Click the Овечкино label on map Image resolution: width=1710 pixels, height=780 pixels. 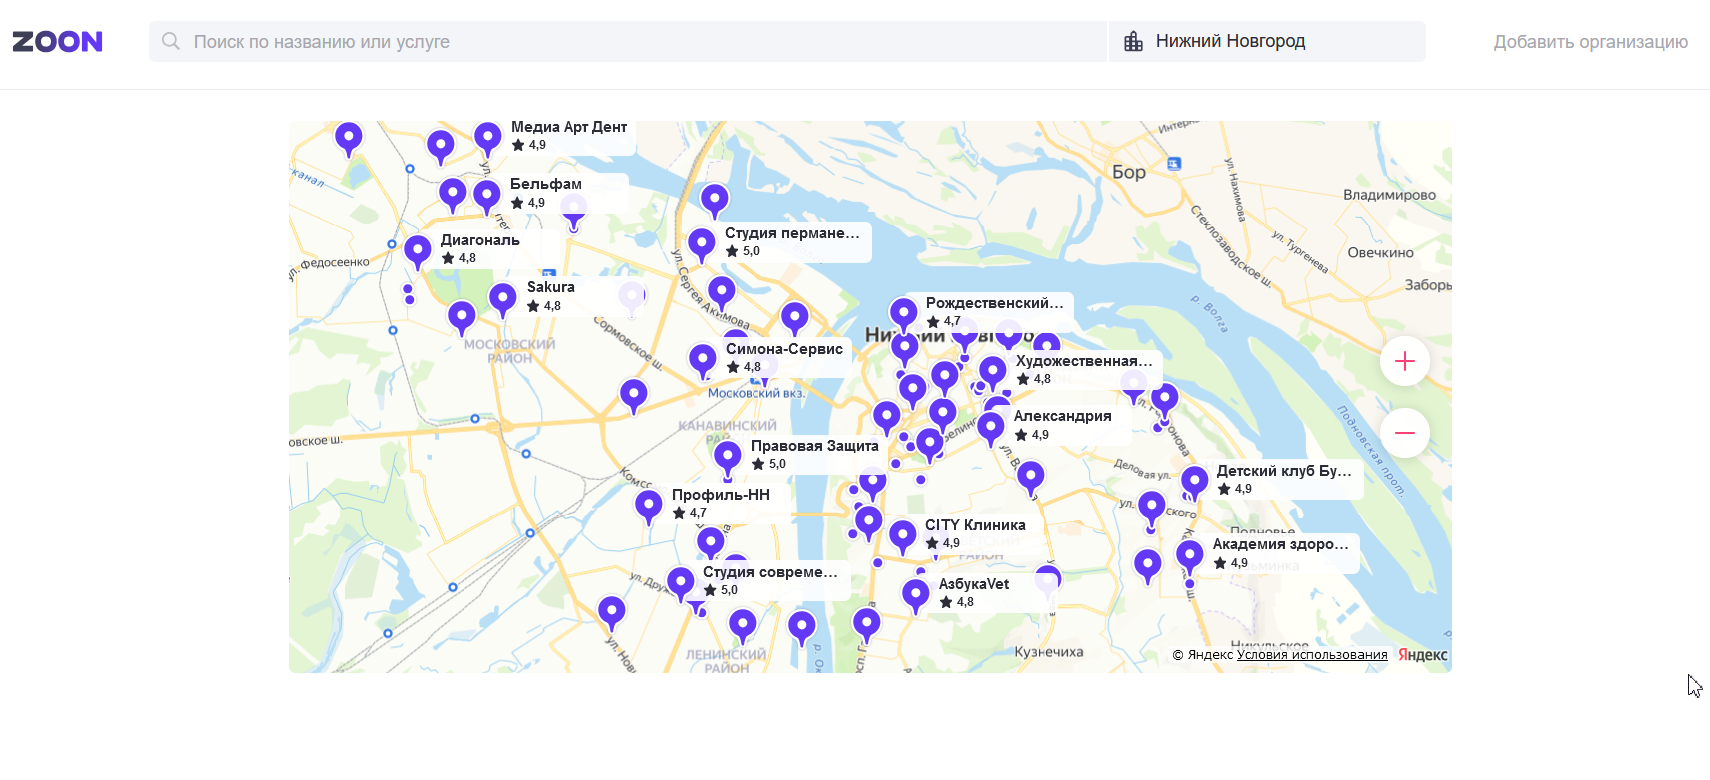(1381, 253)
